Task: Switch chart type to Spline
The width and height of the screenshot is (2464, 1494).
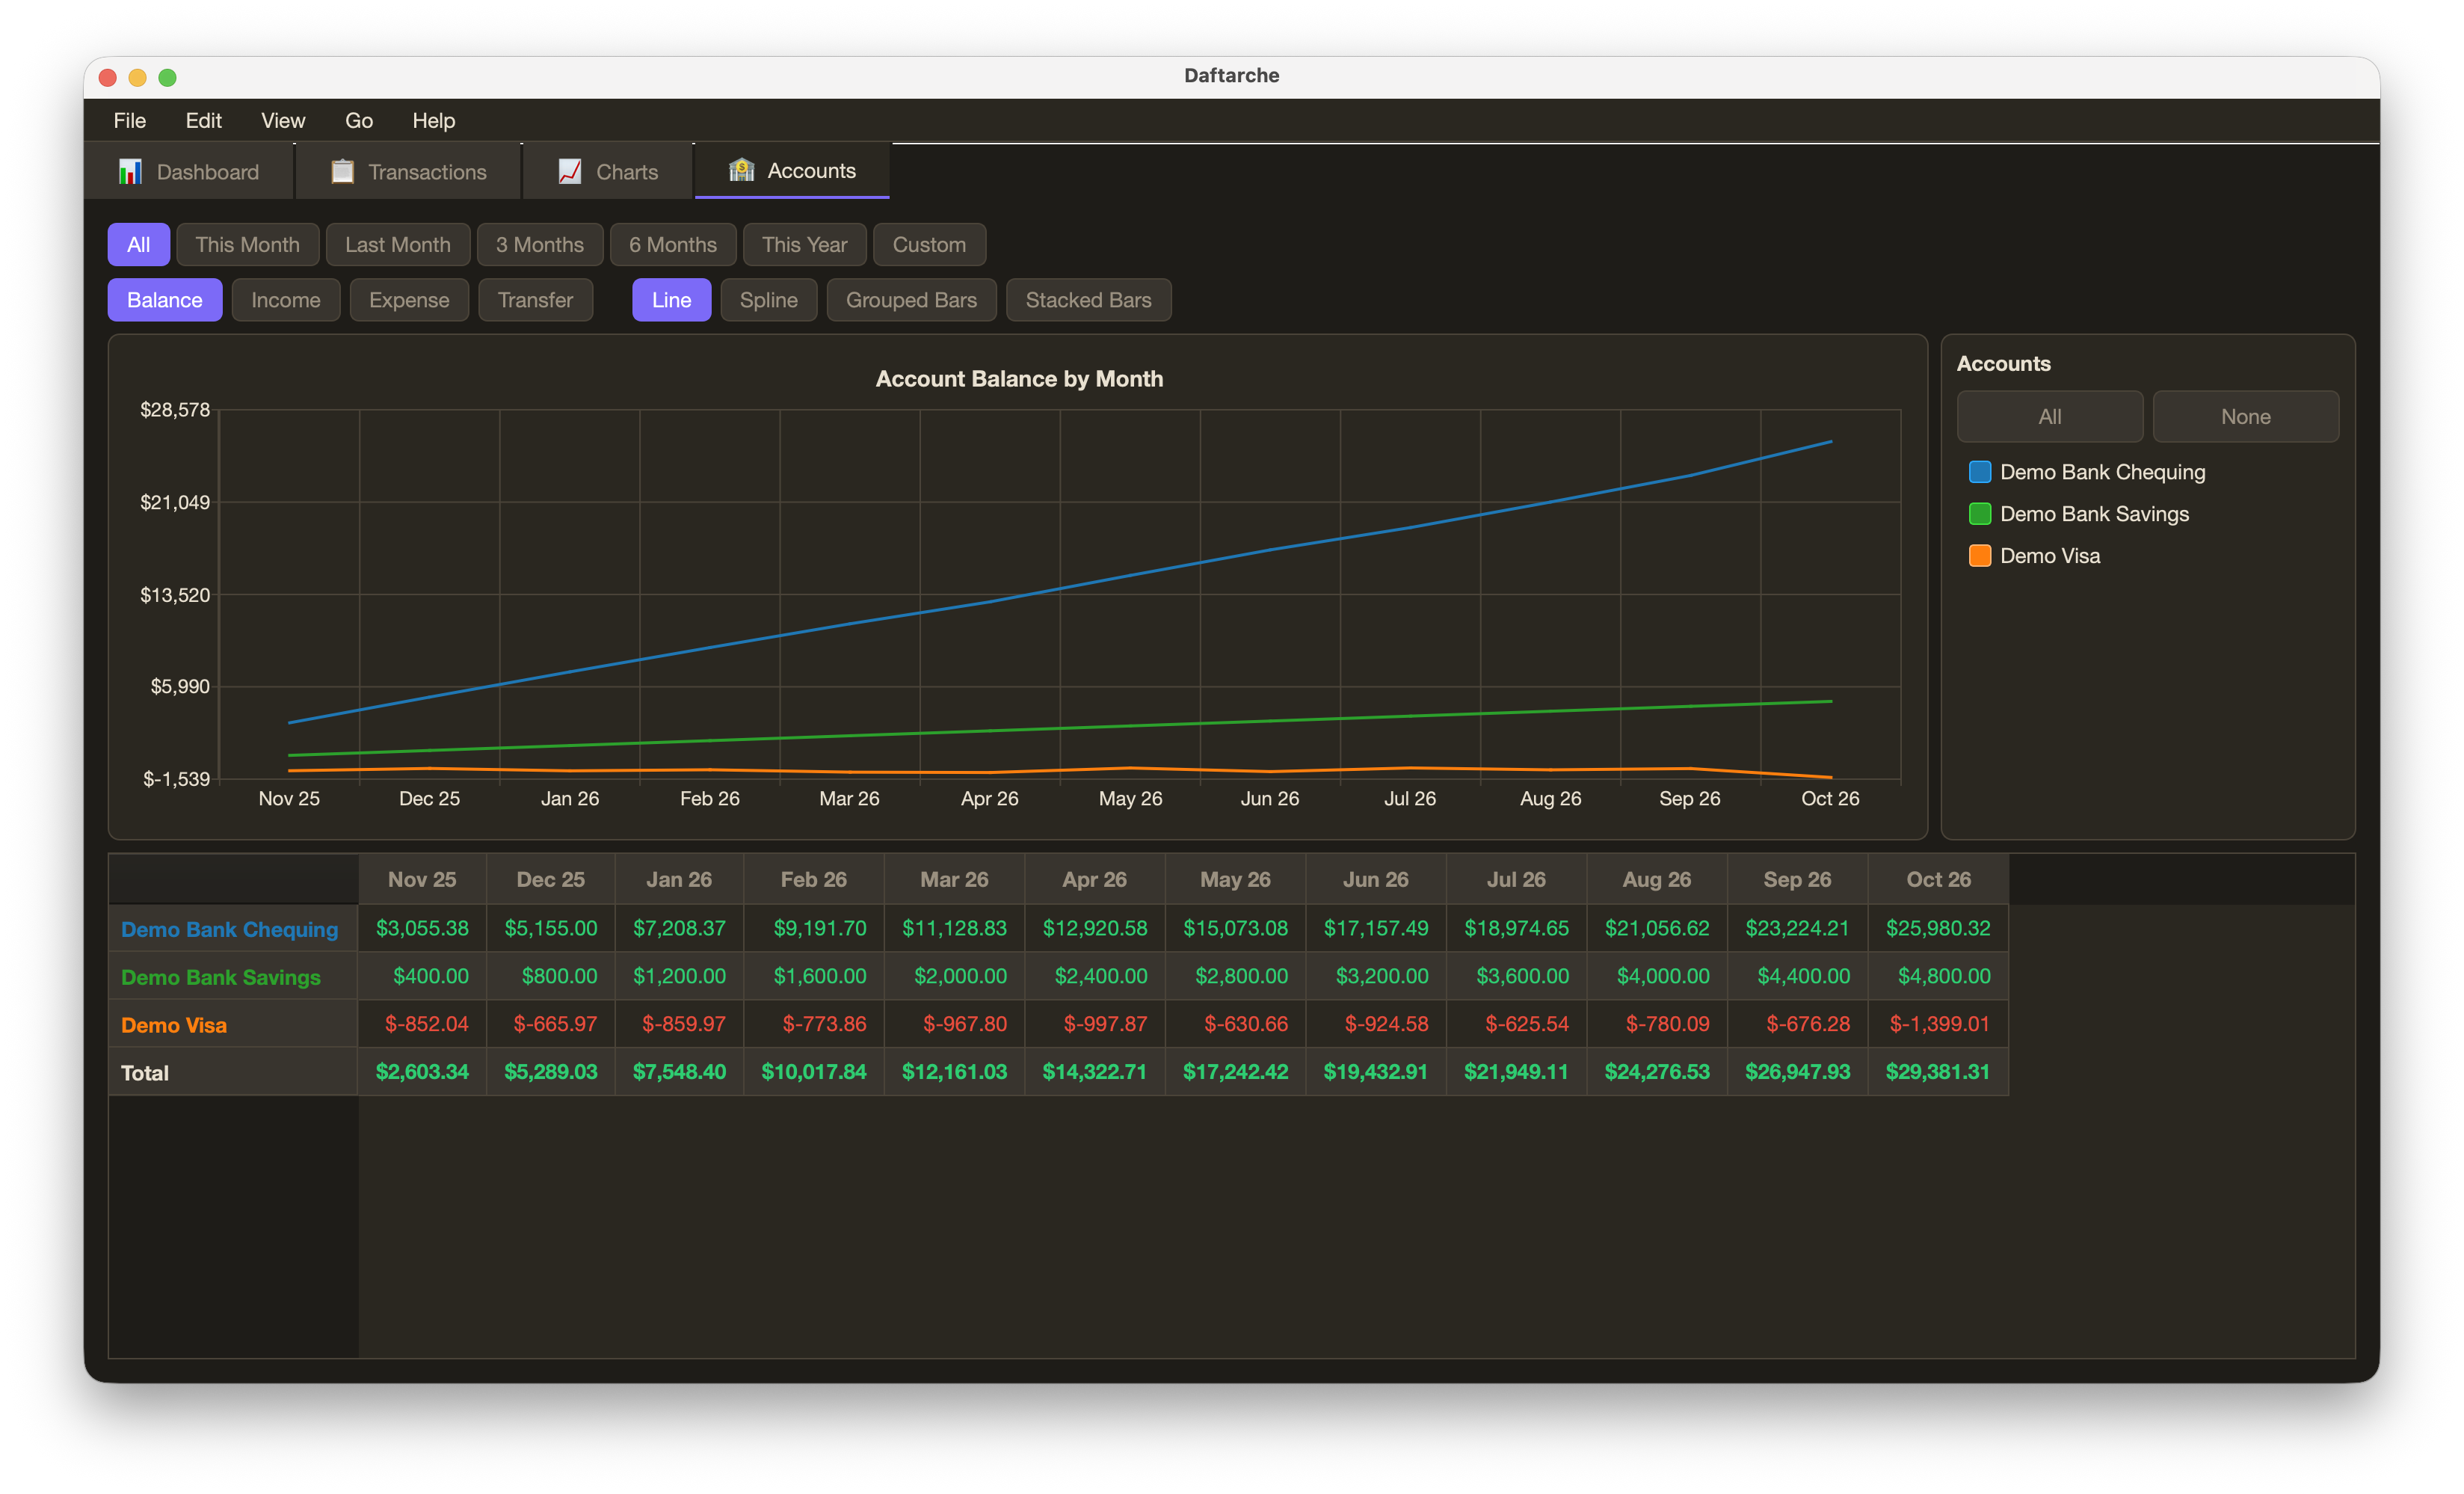Action: tap(769, 300)
